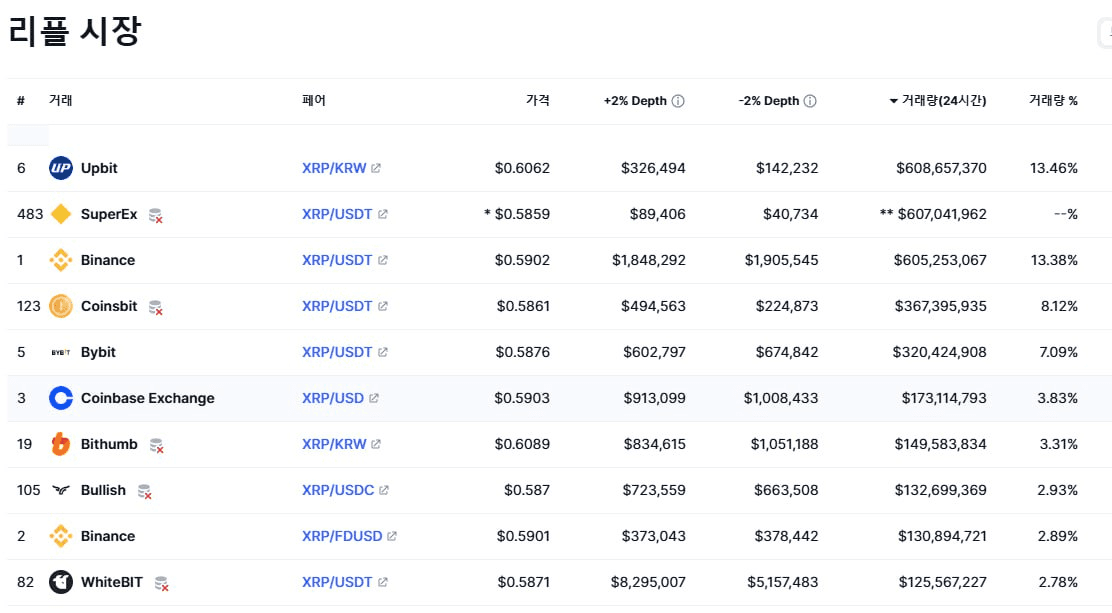
Task: Sort table by 거래량 % header
Action: coord(1053,101)
